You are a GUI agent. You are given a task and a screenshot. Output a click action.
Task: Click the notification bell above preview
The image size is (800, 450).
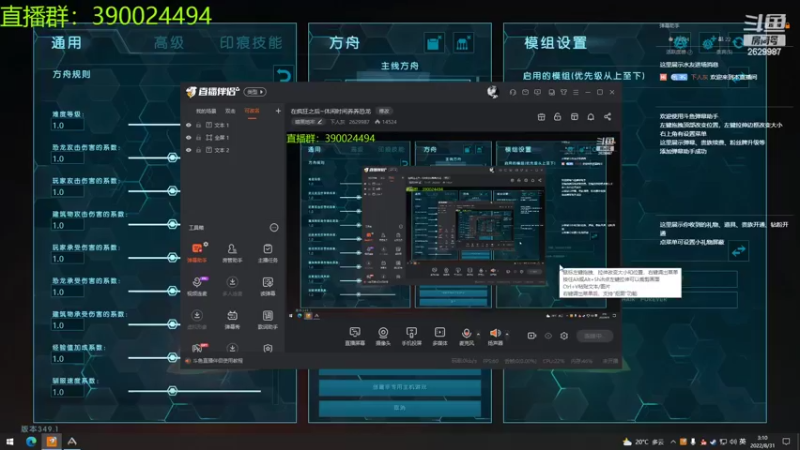pos(591,117)
